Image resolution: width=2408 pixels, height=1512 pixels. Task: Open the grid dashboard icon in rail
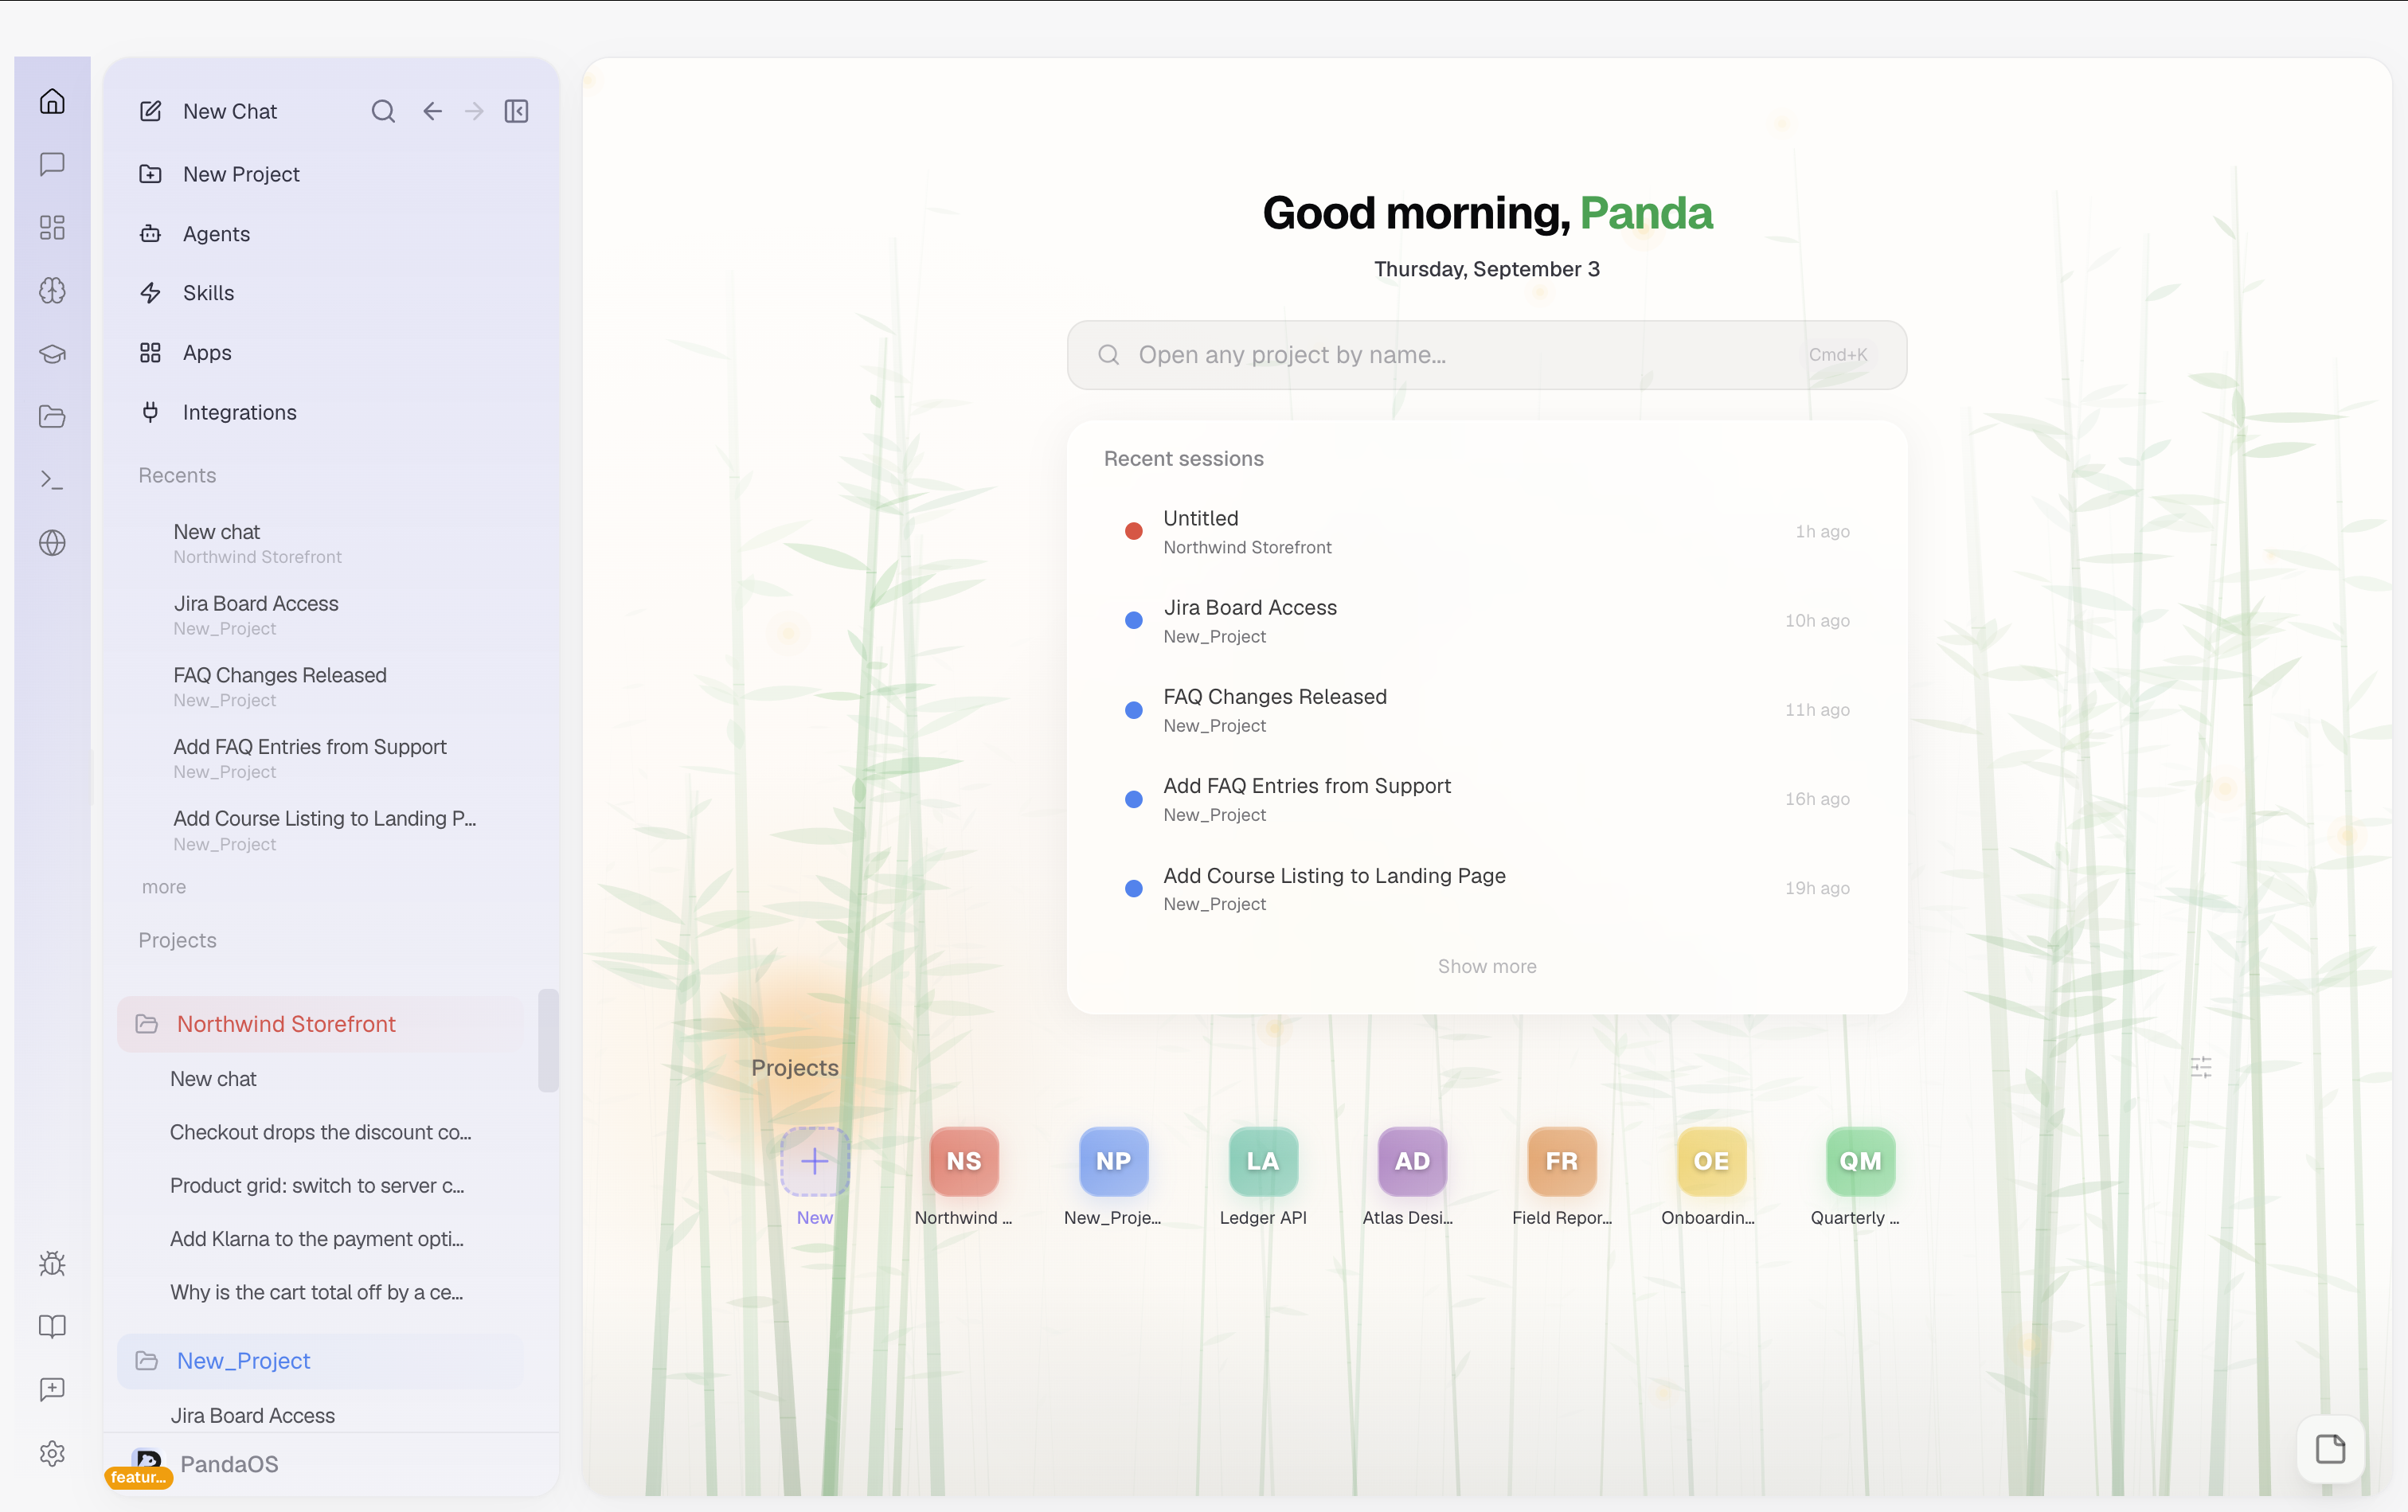tap(52, 227)
